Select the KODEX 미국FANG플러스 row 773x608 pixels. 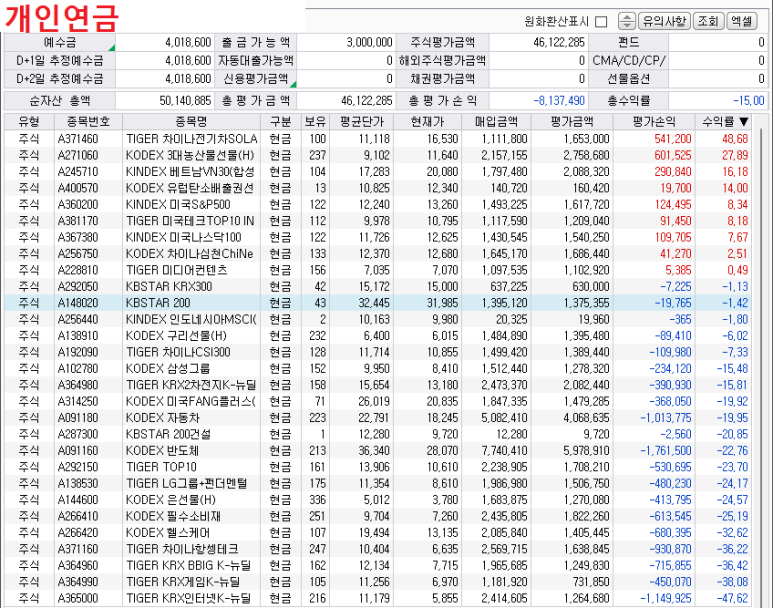[x=378, y=401]
